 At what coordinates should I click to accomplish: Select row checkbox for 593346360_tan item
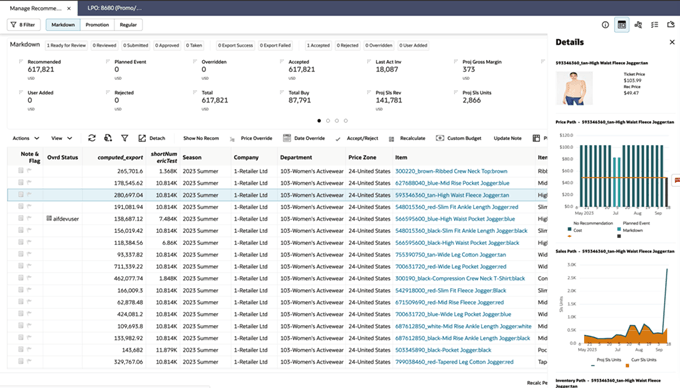[x=20, y=195]
